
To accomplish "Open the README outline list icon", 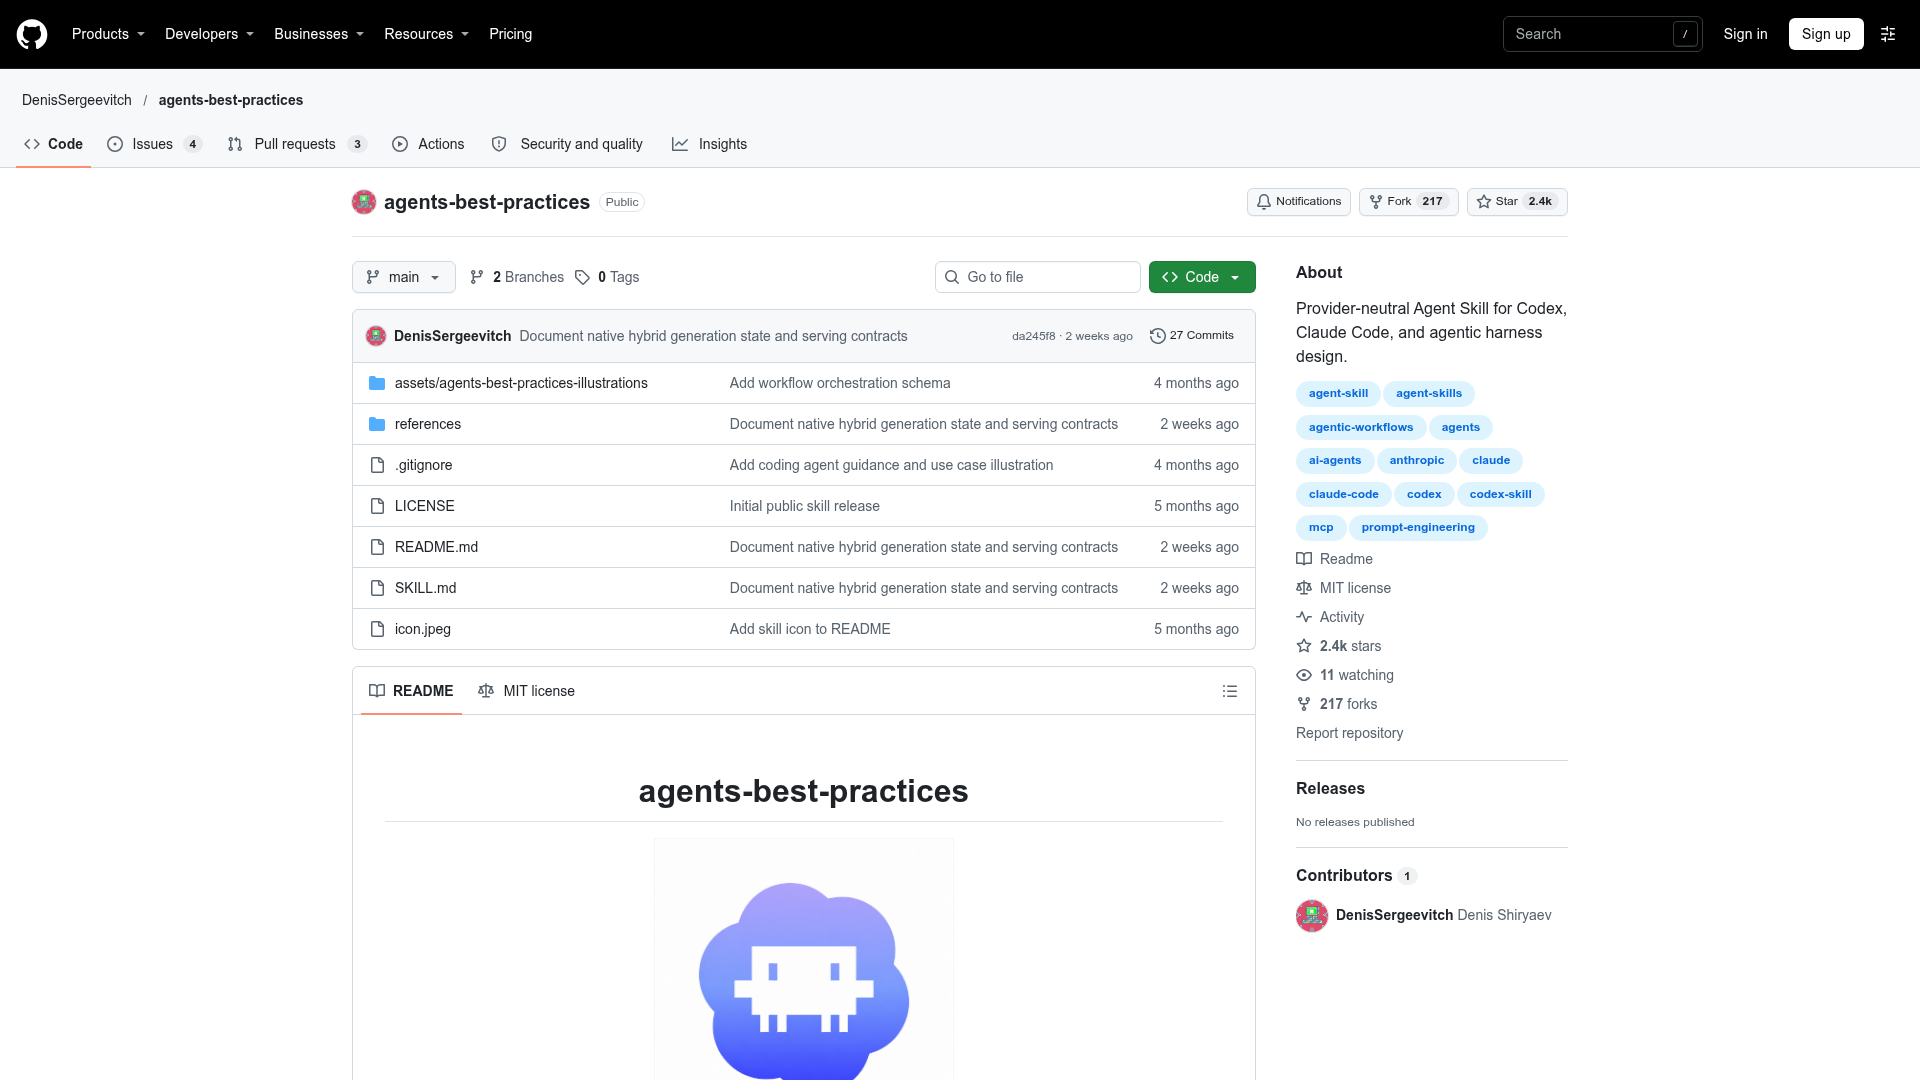I will (1230, 691).
